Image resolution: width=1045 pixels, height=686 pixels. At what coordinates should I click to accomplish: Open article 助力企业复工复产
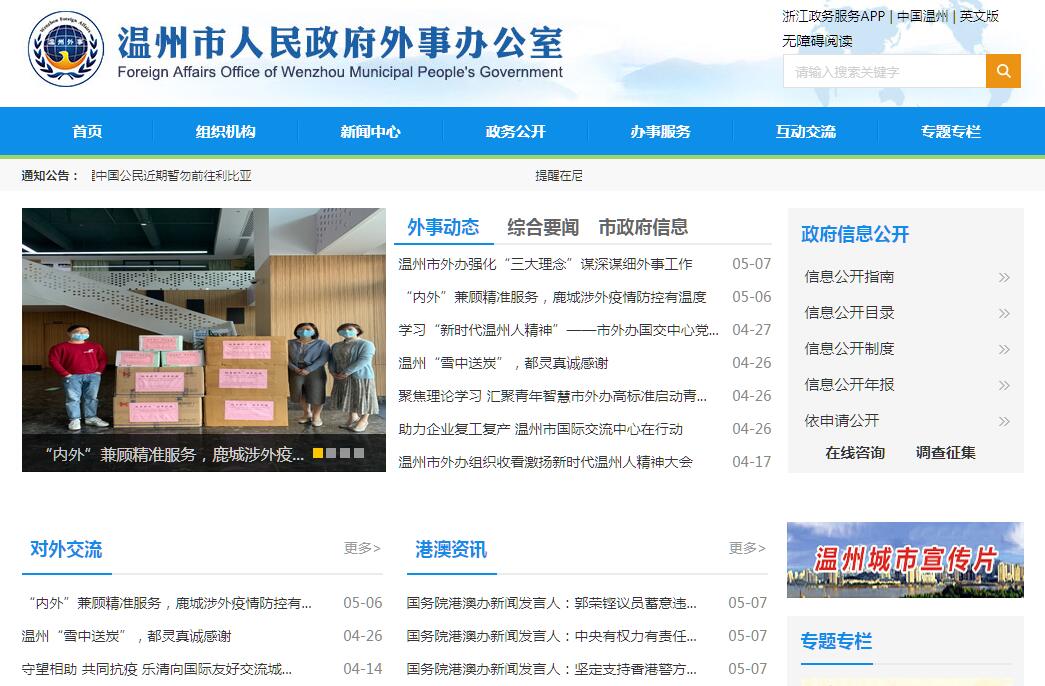click(540, 429)
